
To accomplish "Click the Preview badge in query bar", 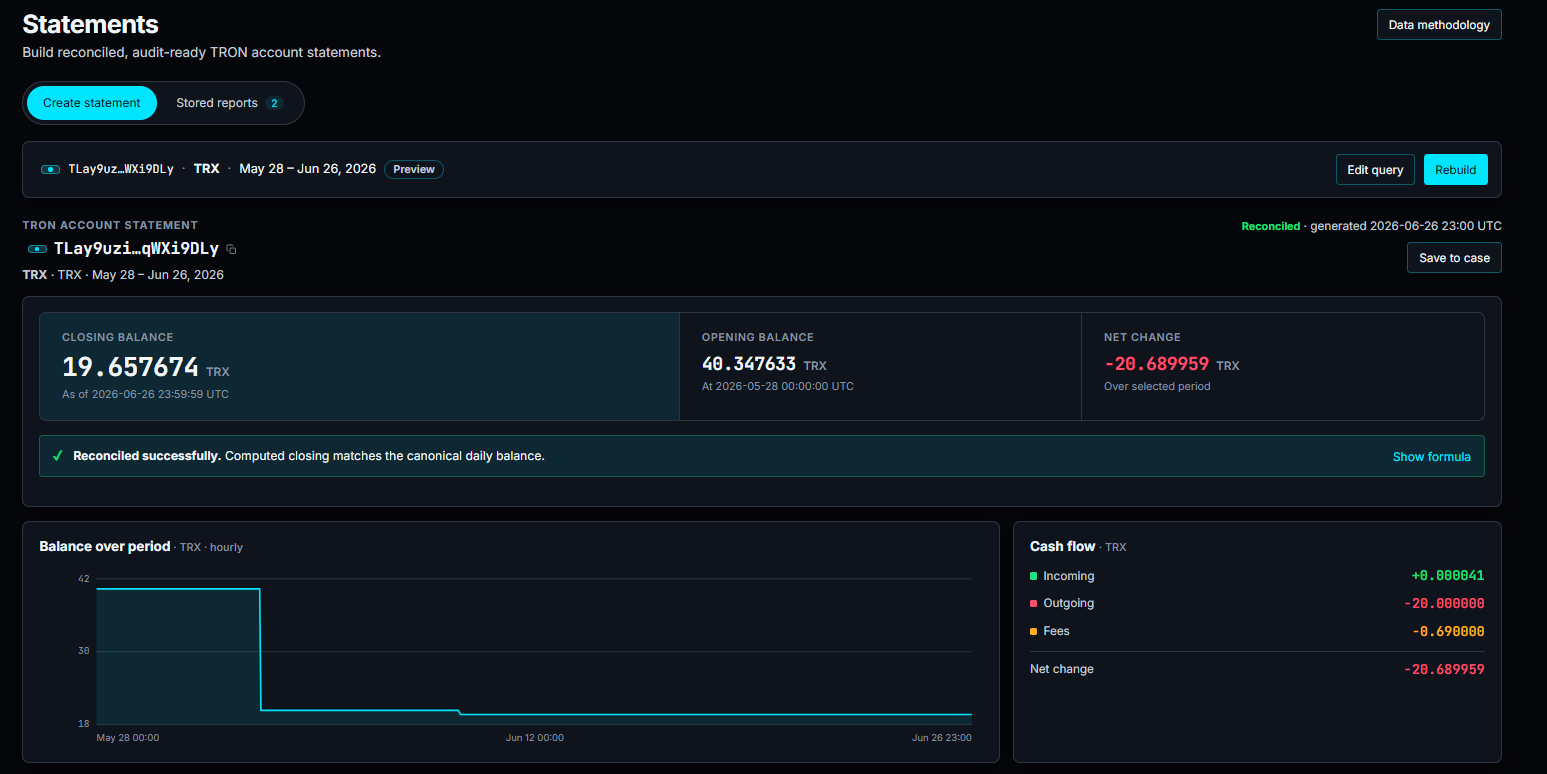I will (414, 169).
